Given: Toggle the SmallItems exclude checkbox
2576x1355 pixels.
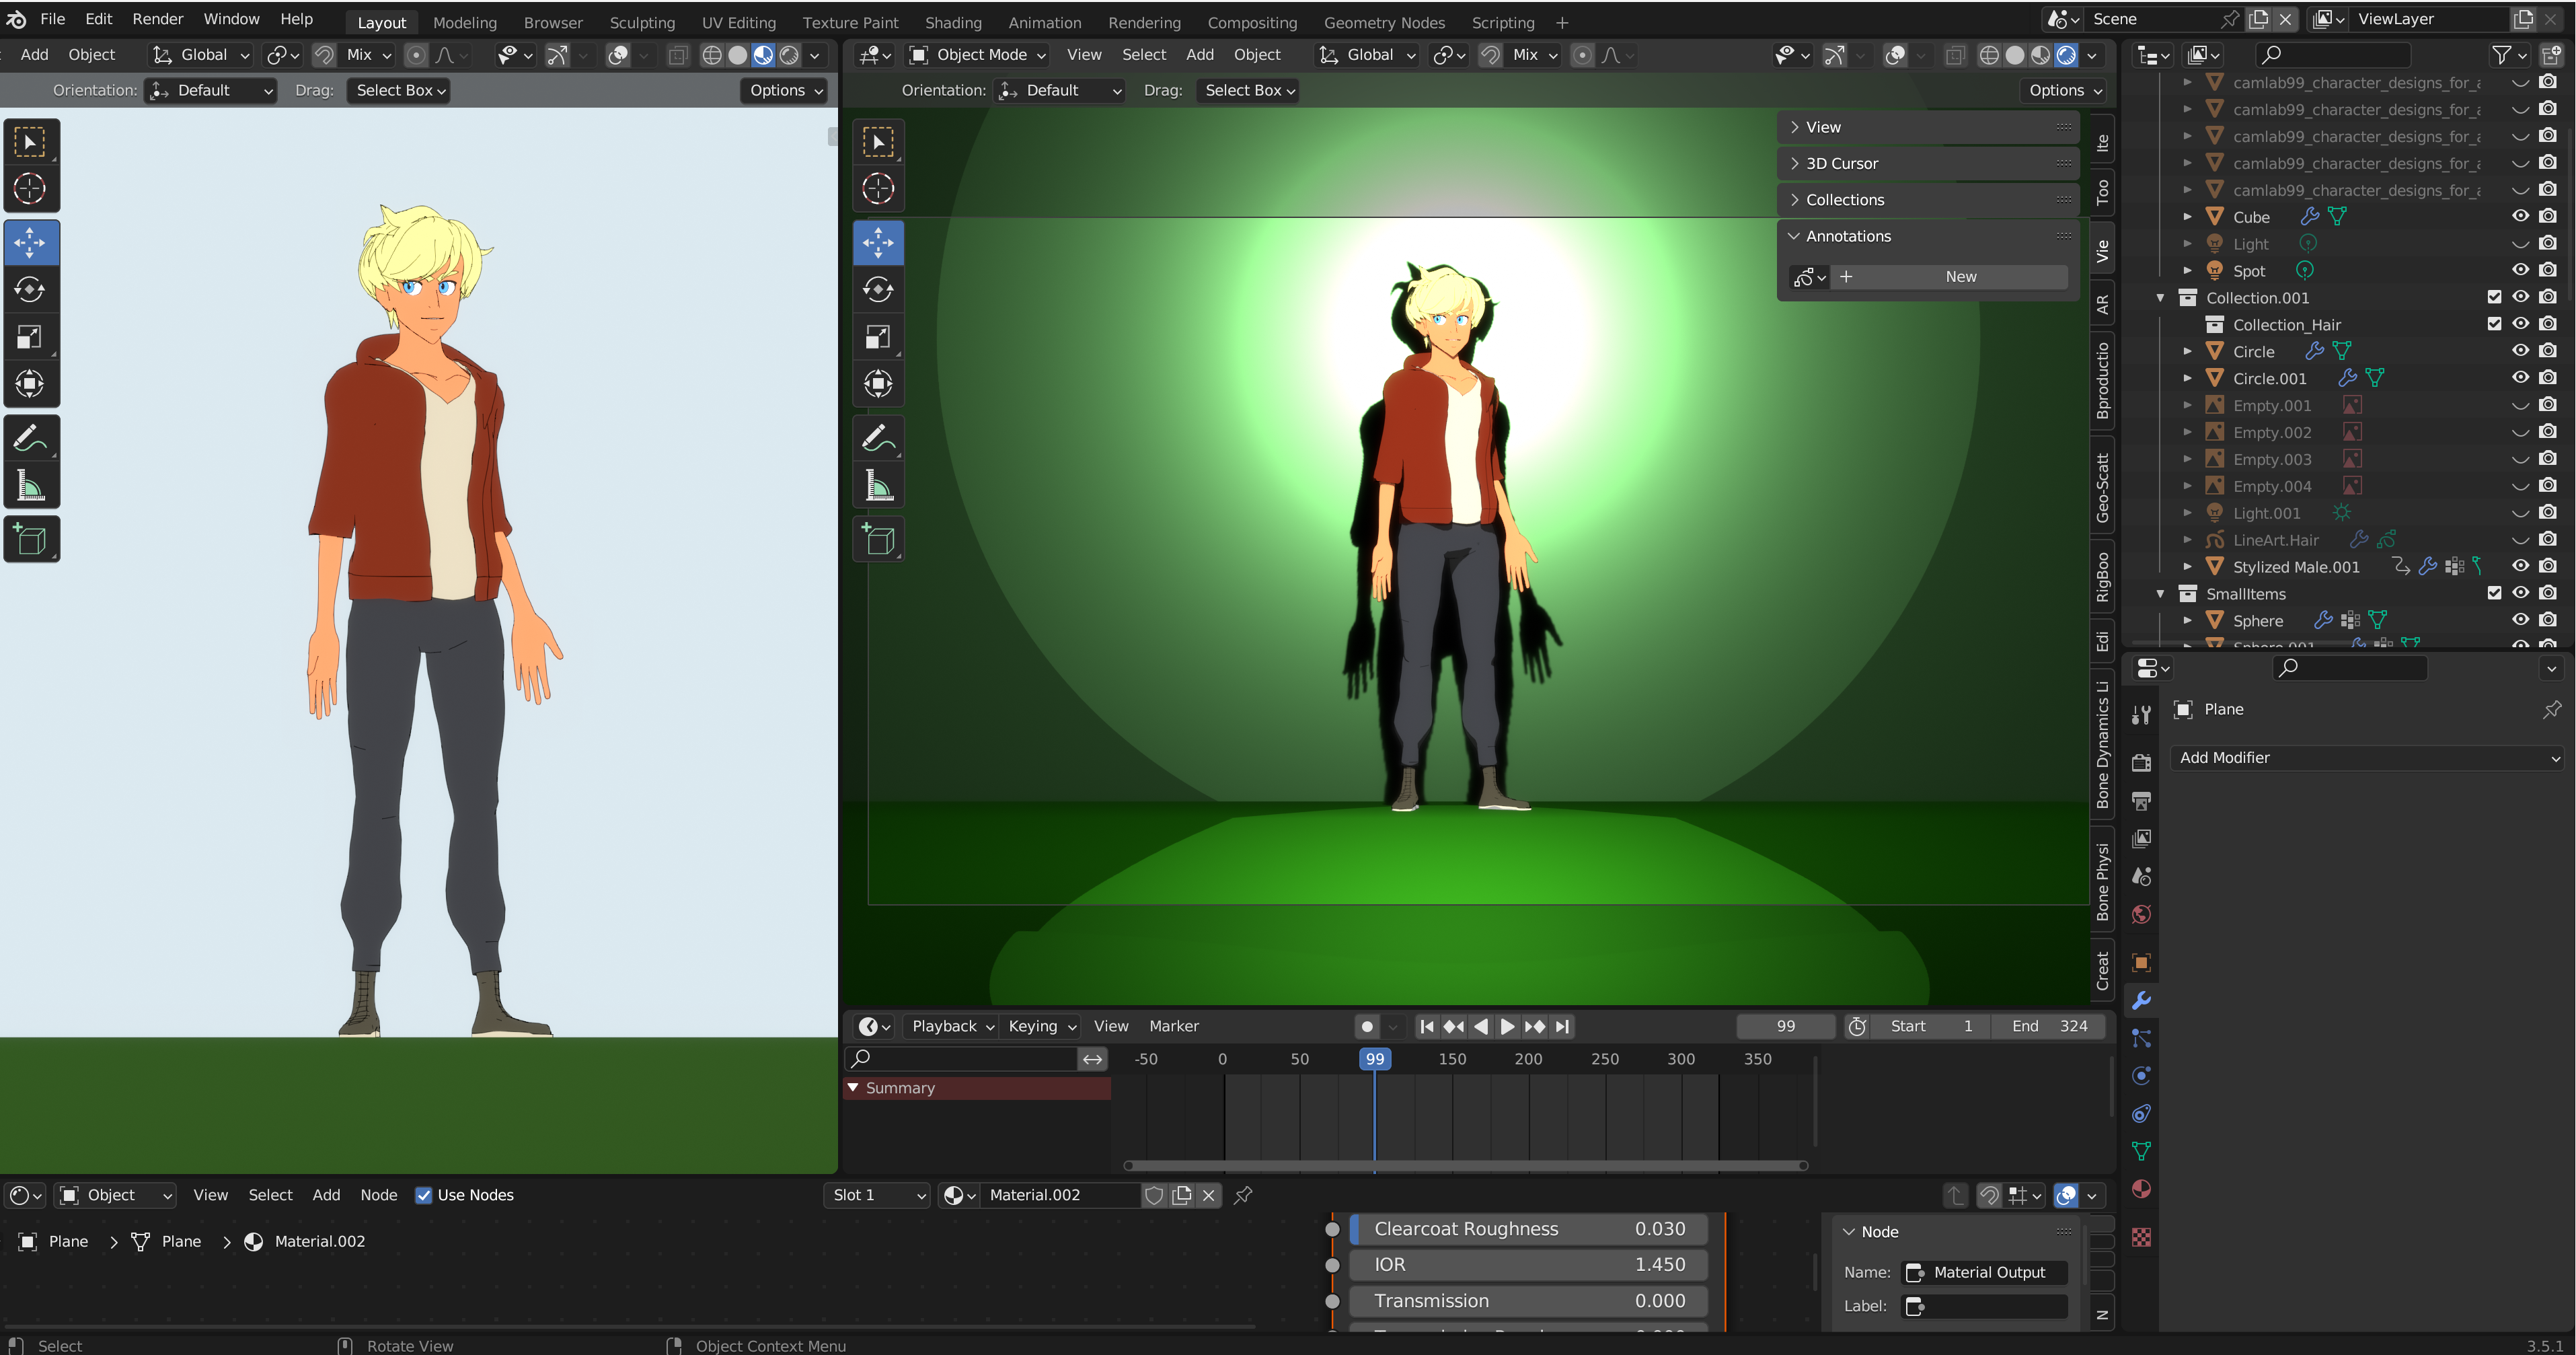Looking at the screenshot, I should coord(2494,593).
